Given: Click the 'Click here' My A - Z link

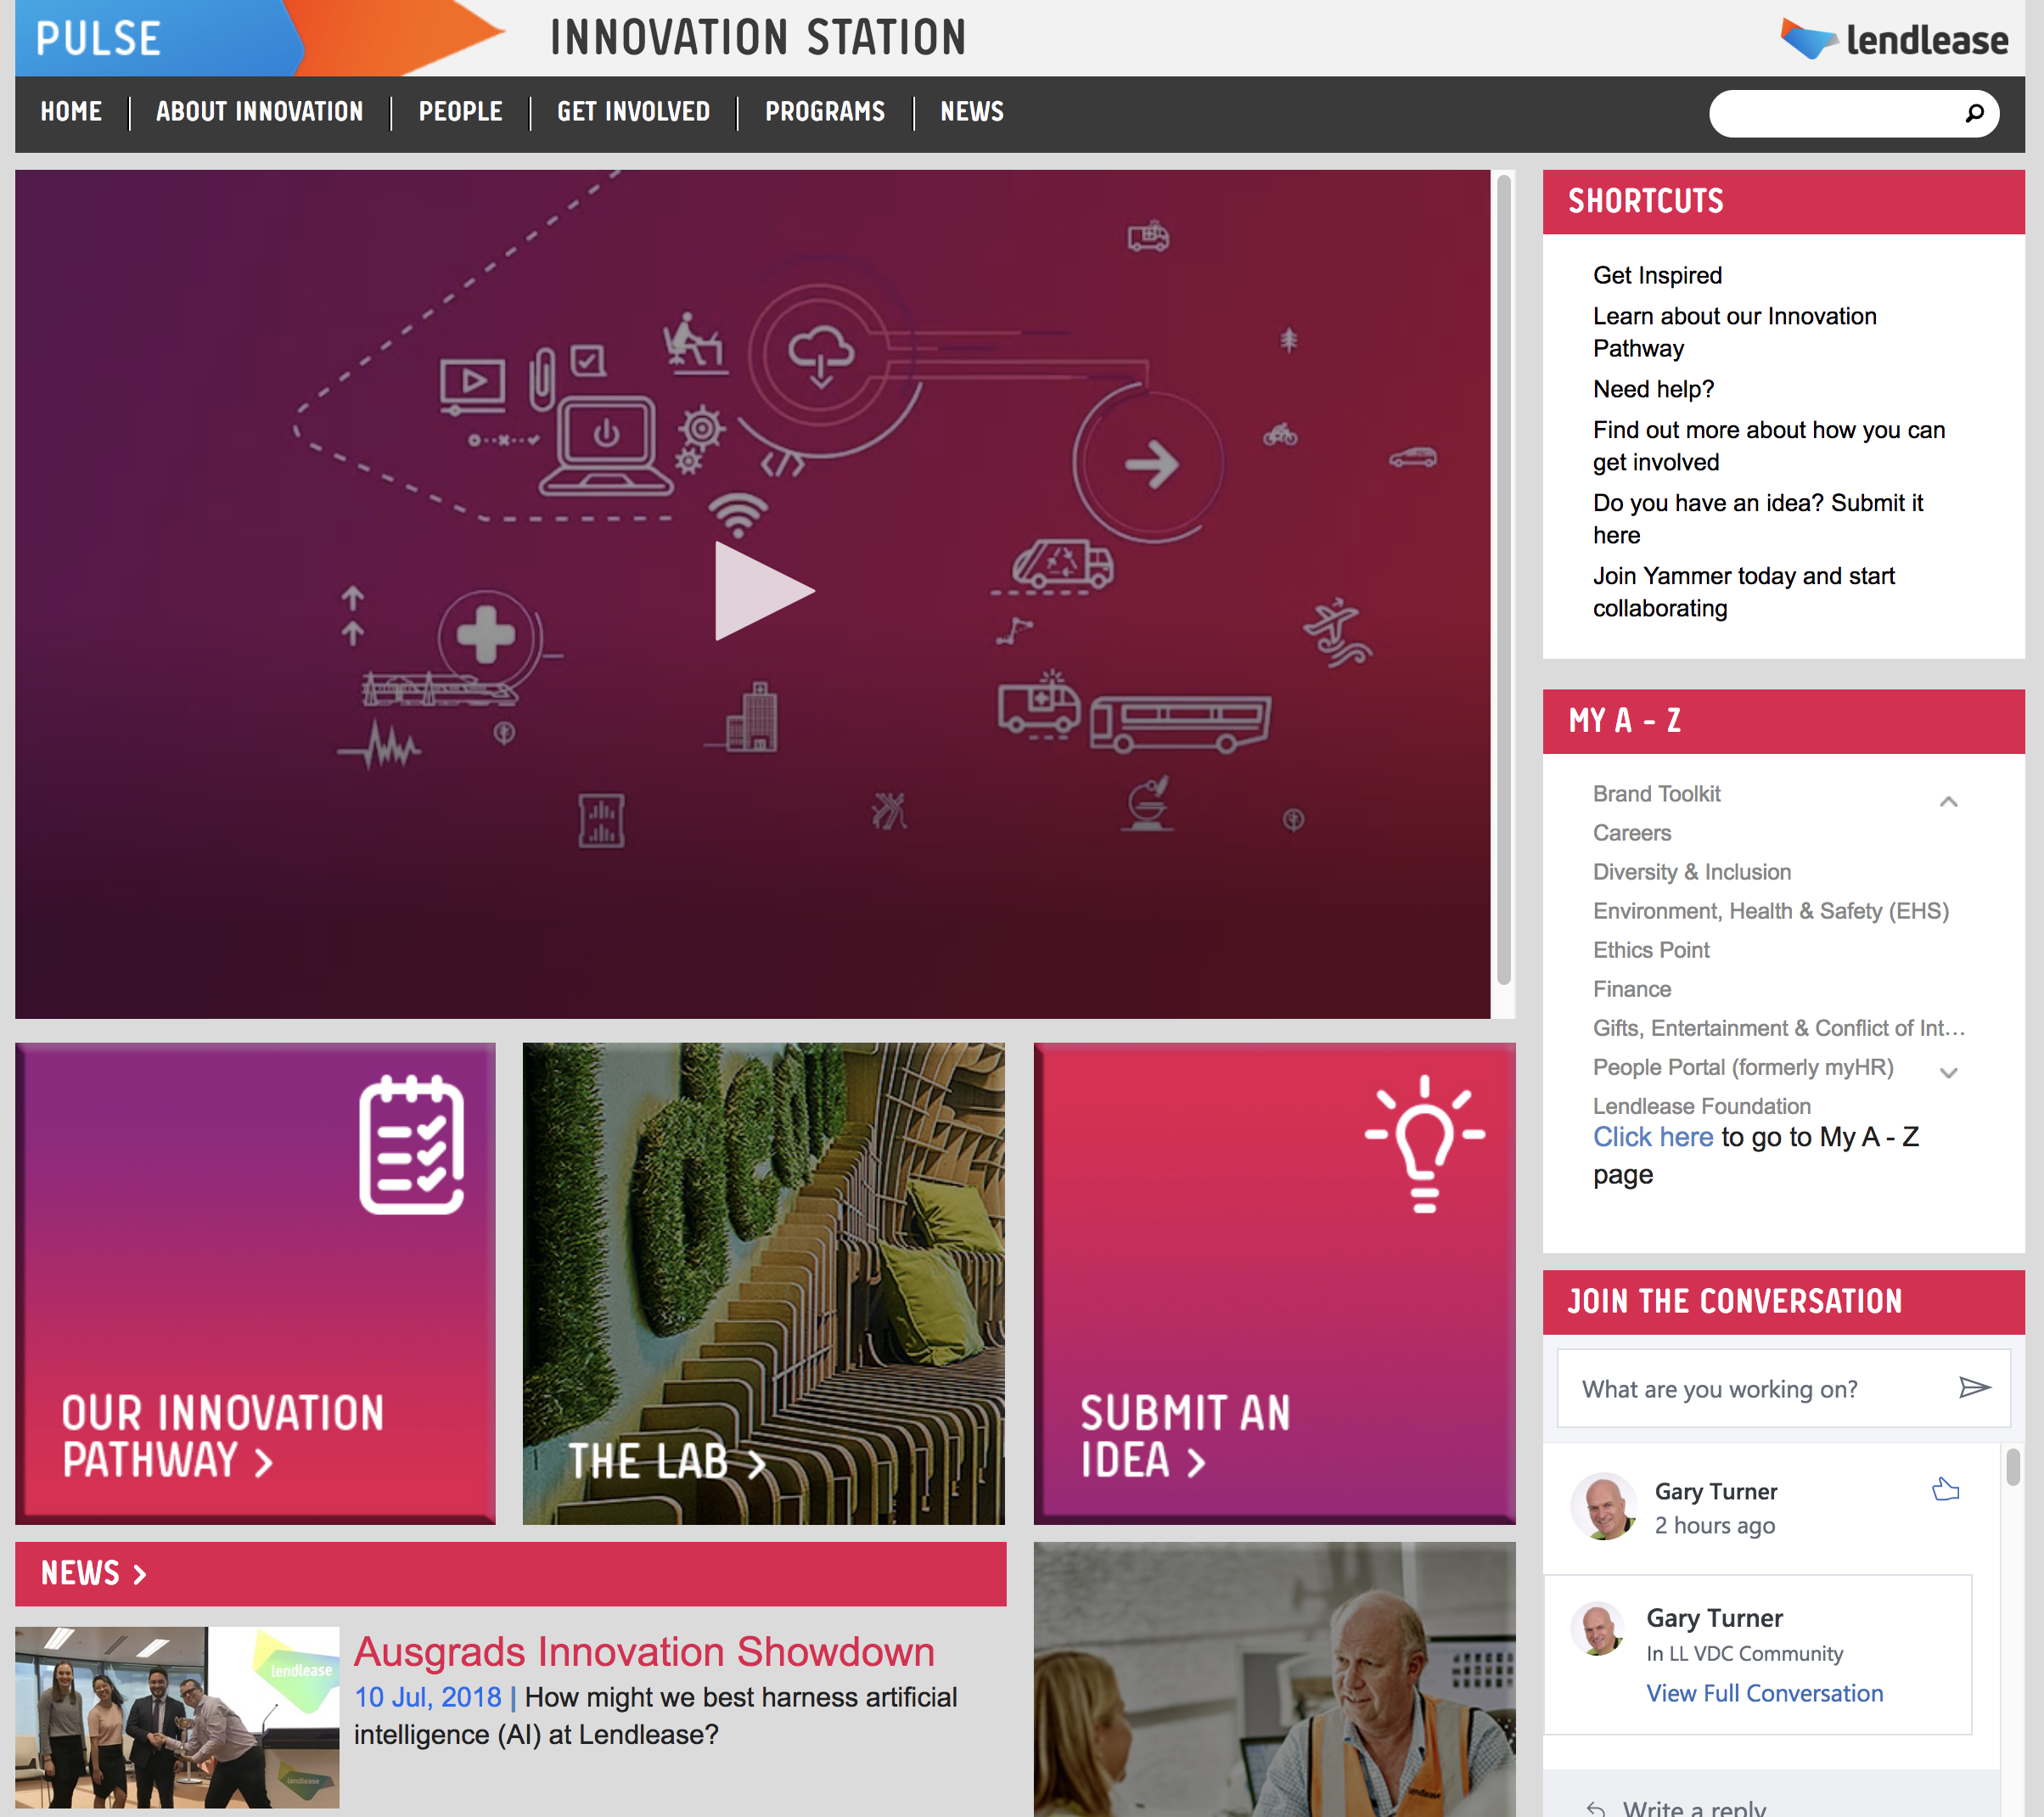Looking at the screenshot, I should click(x=1652, y=1137).
